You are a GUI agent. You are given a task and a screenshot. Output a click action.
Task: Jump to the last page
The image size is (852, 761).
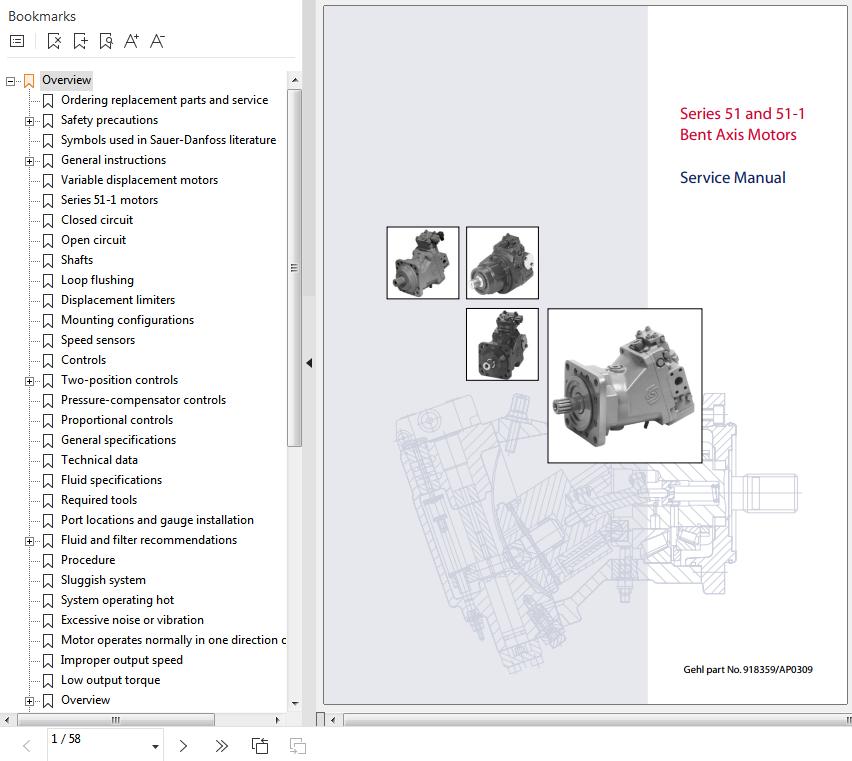[x=221, y=745]
